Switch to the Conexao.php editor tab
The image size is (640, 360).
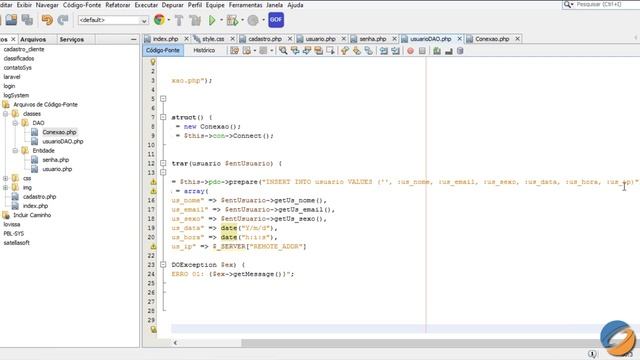point(492,39)
